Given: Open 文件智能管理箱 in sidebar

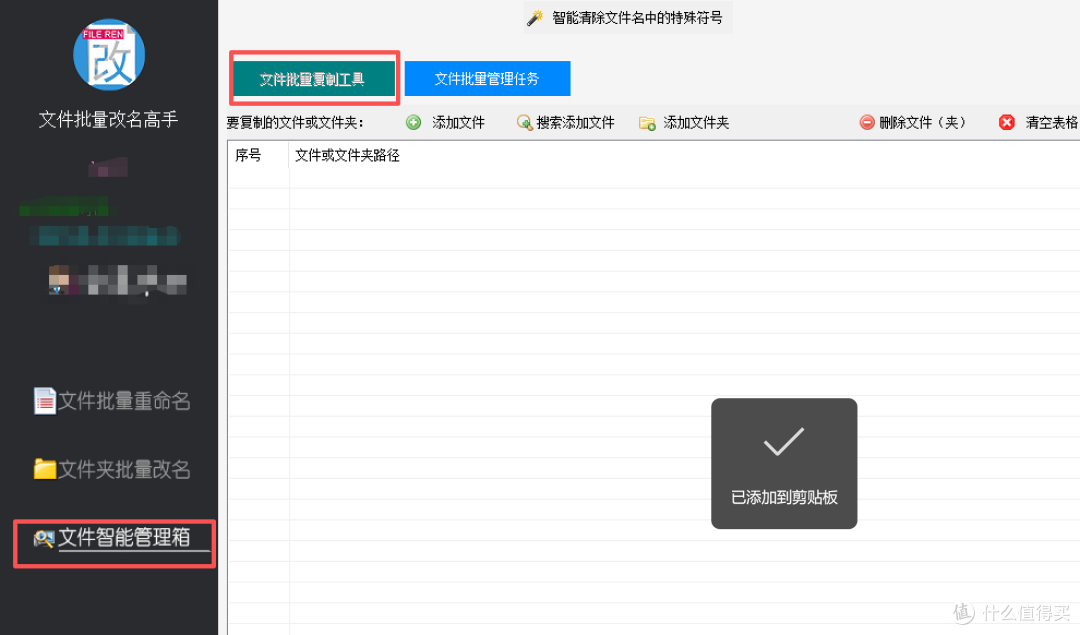Looking at the screenshot, I should 124,537.
